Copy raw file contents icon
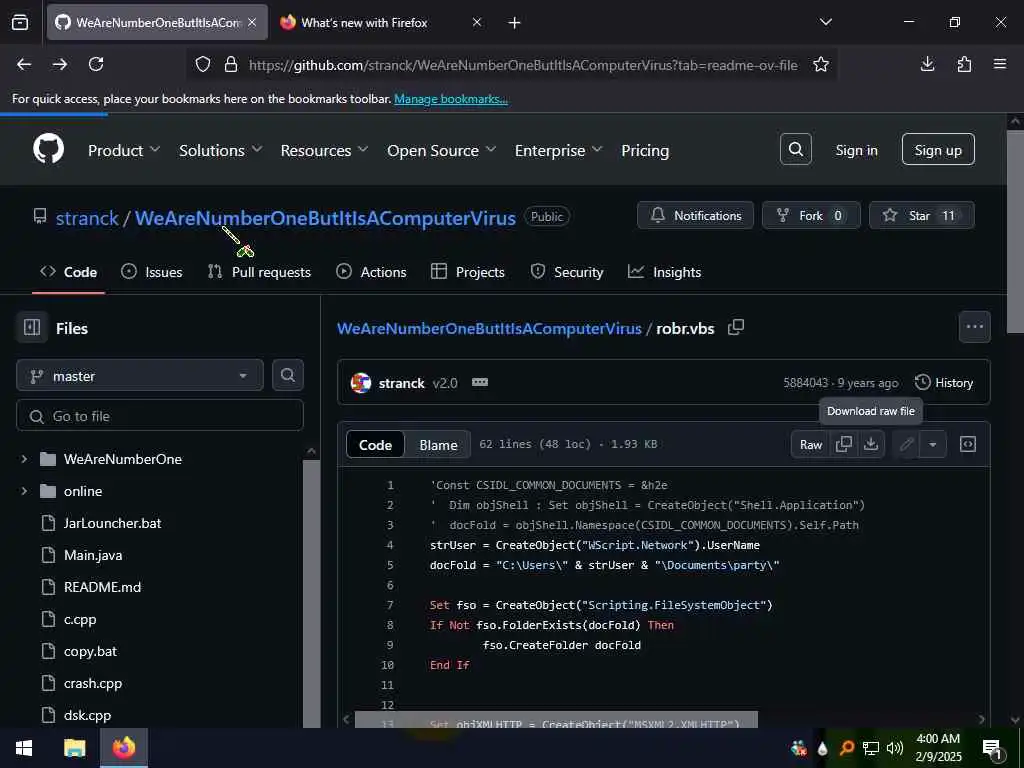Image resolution: width=1024 pixels, height=768 pixels. [x=844, y=444]
